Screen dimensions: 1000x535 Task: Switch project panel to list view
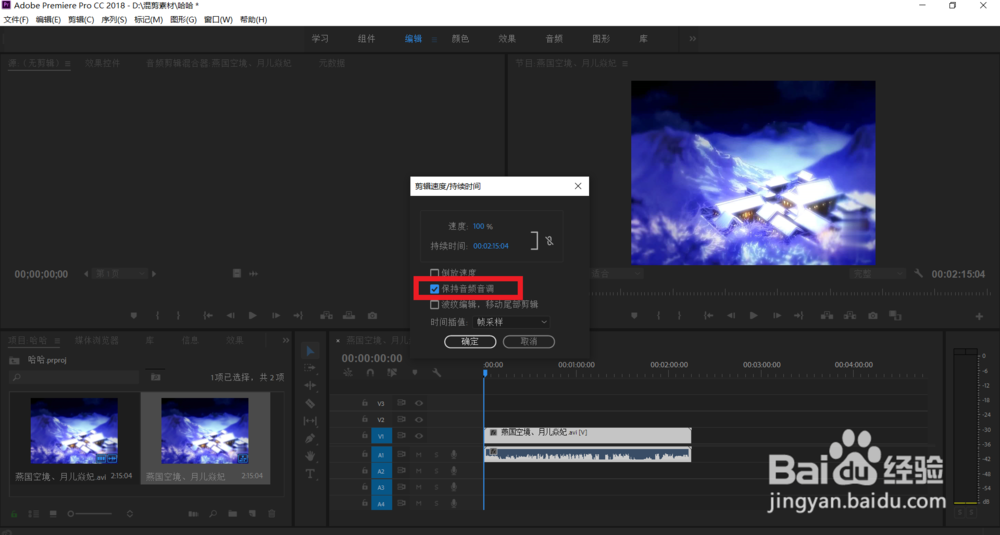point(33,514)
